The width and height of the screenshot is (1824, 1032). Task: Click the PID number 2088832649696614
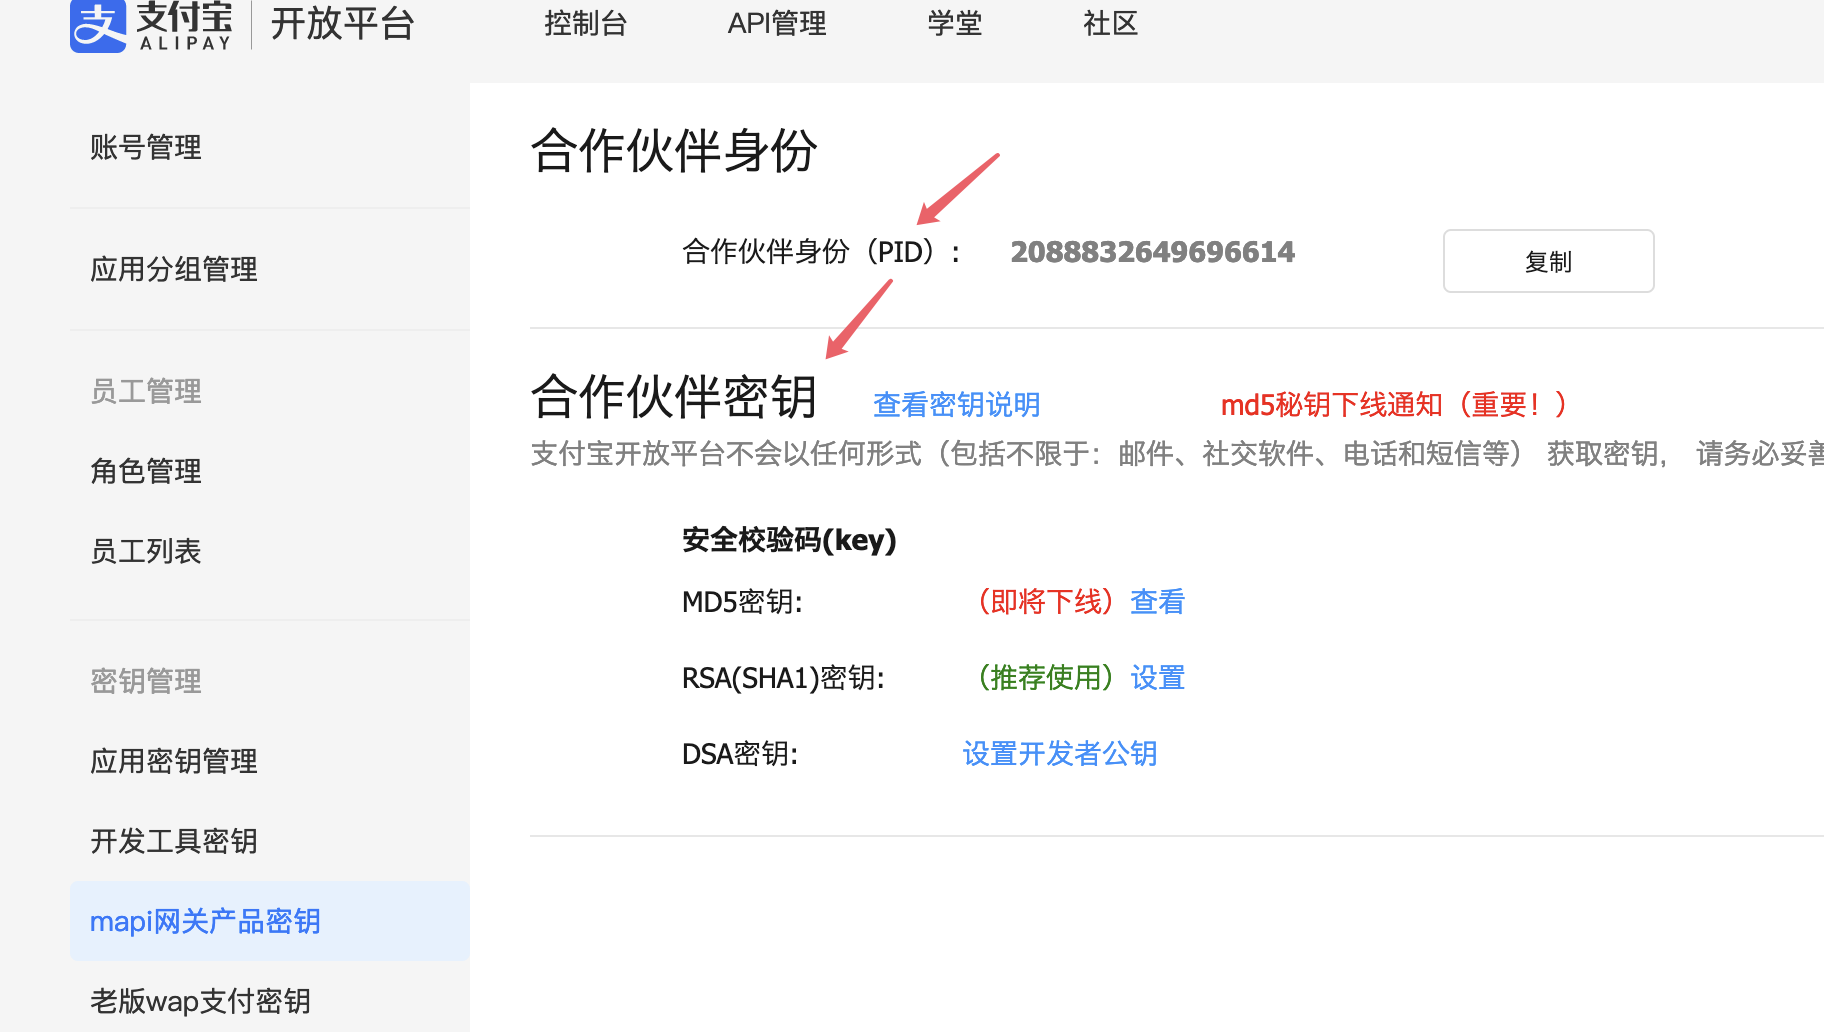click(1152, 252)
